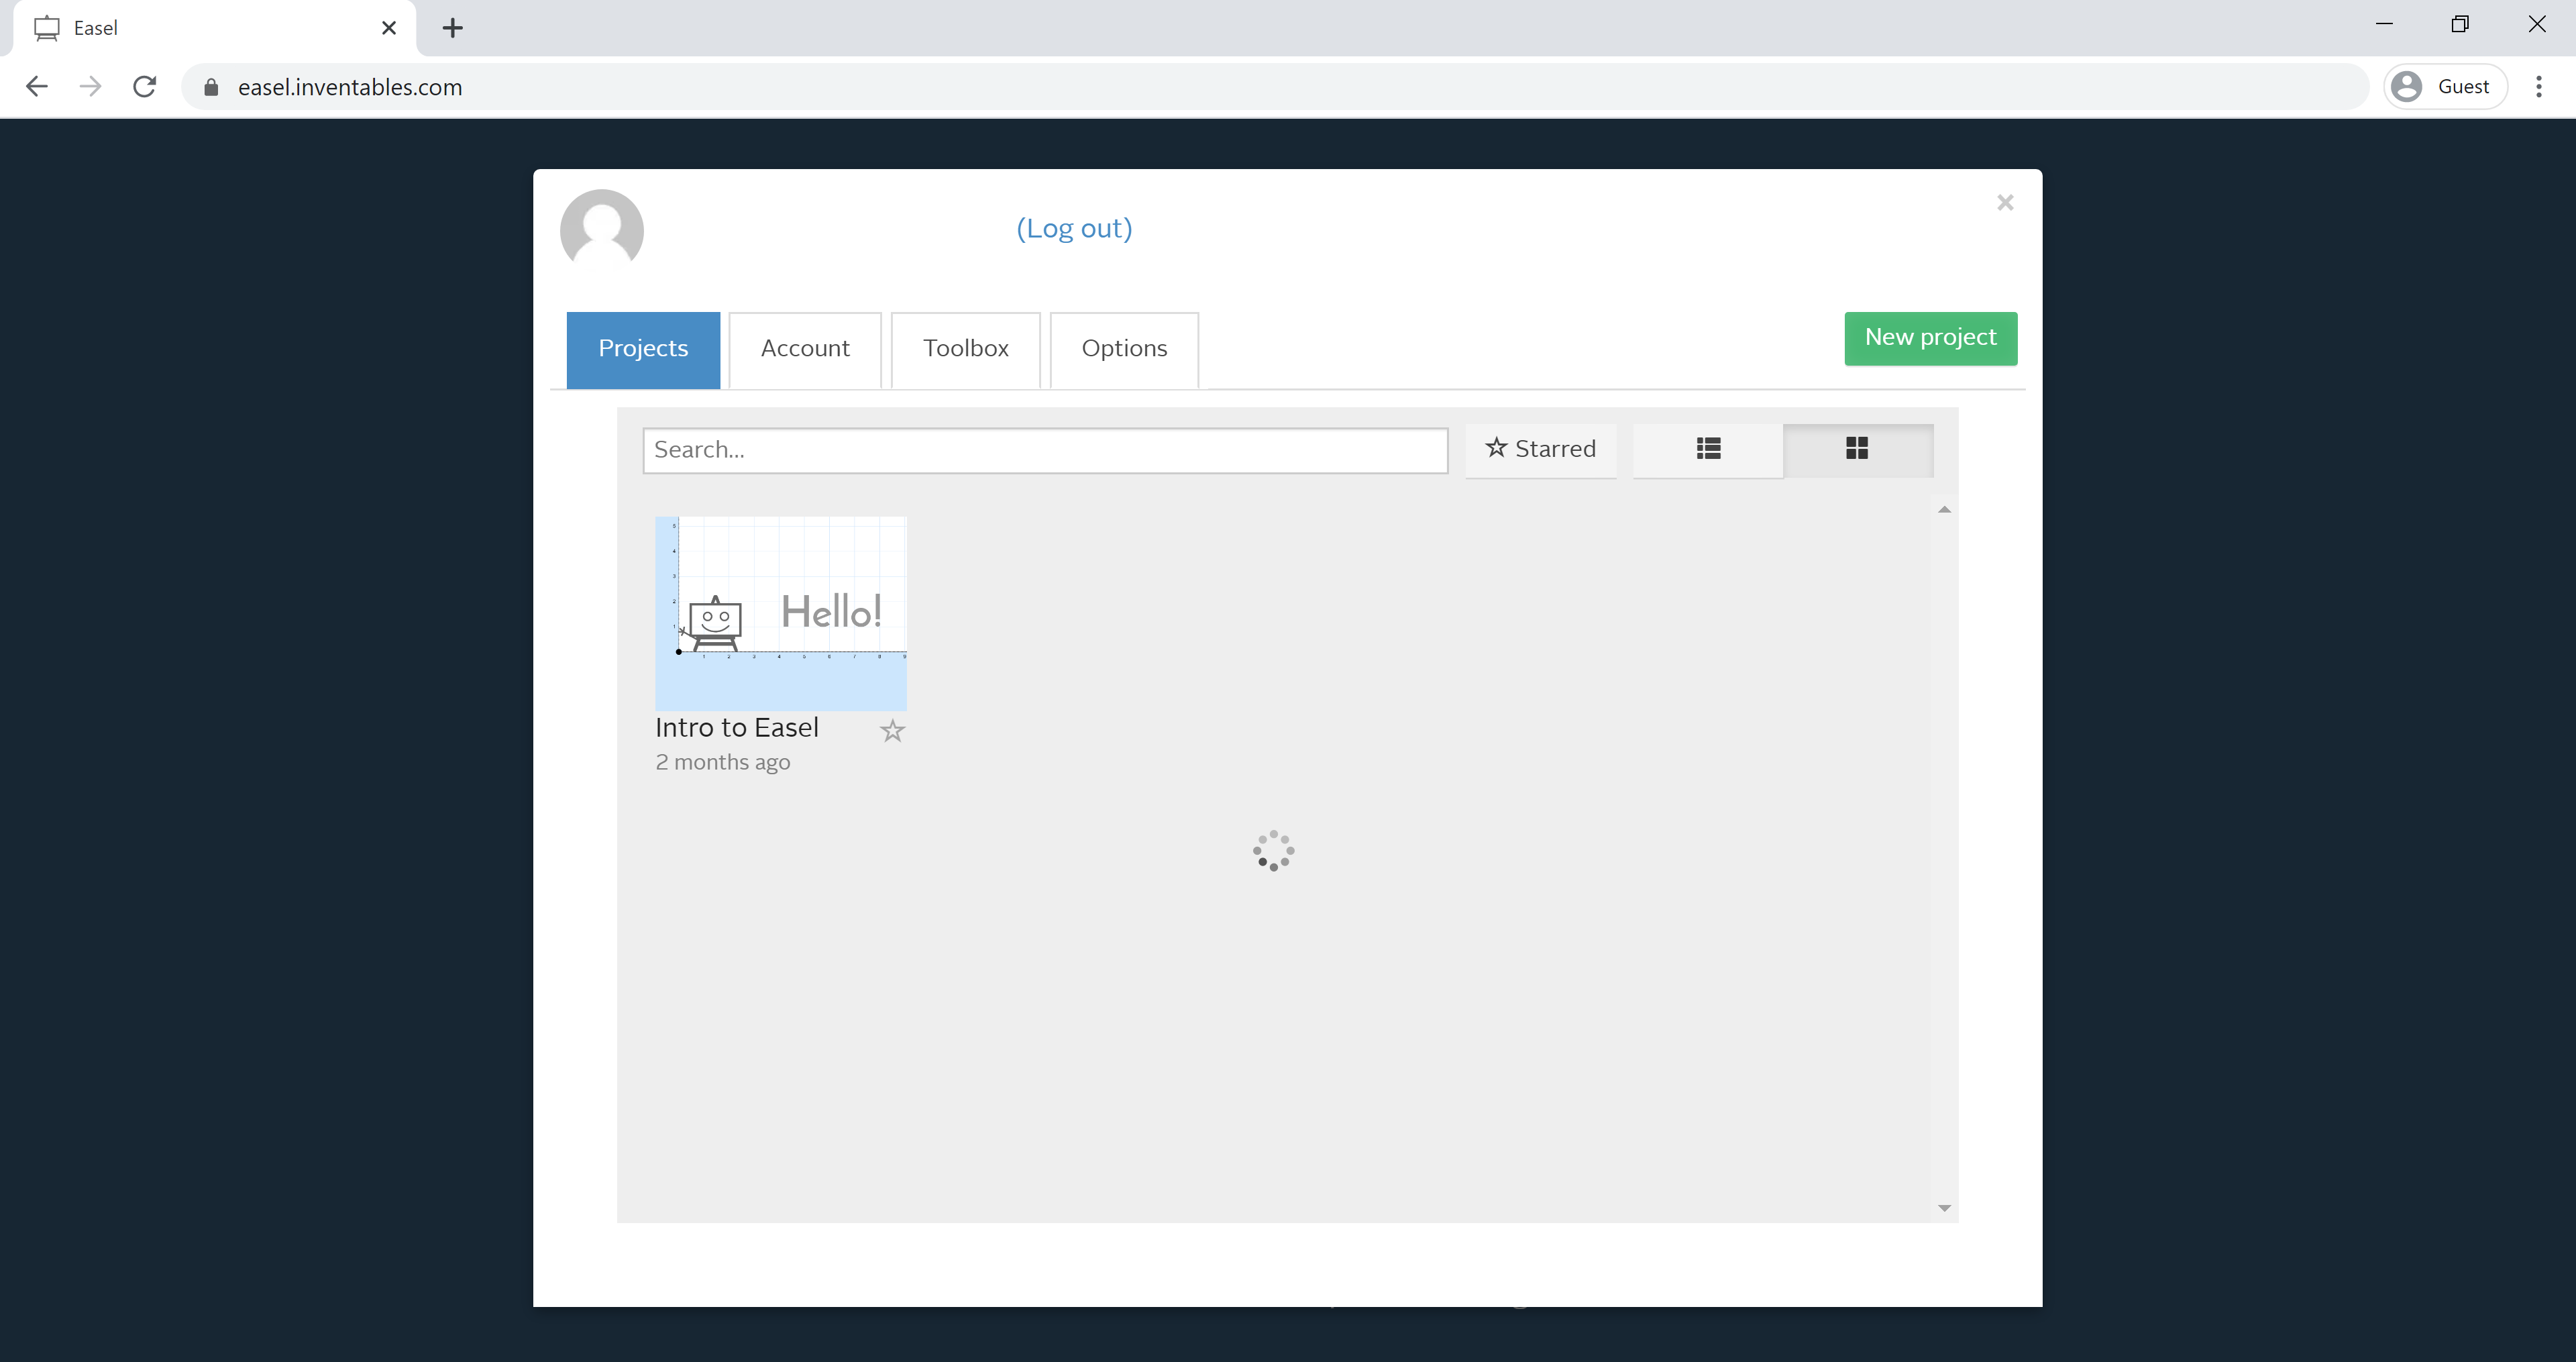Open the Intro to Easel thumbnail
The width and height of the screenshot is (2576, 1362).
pyautogui.click(x=781, y=613)
